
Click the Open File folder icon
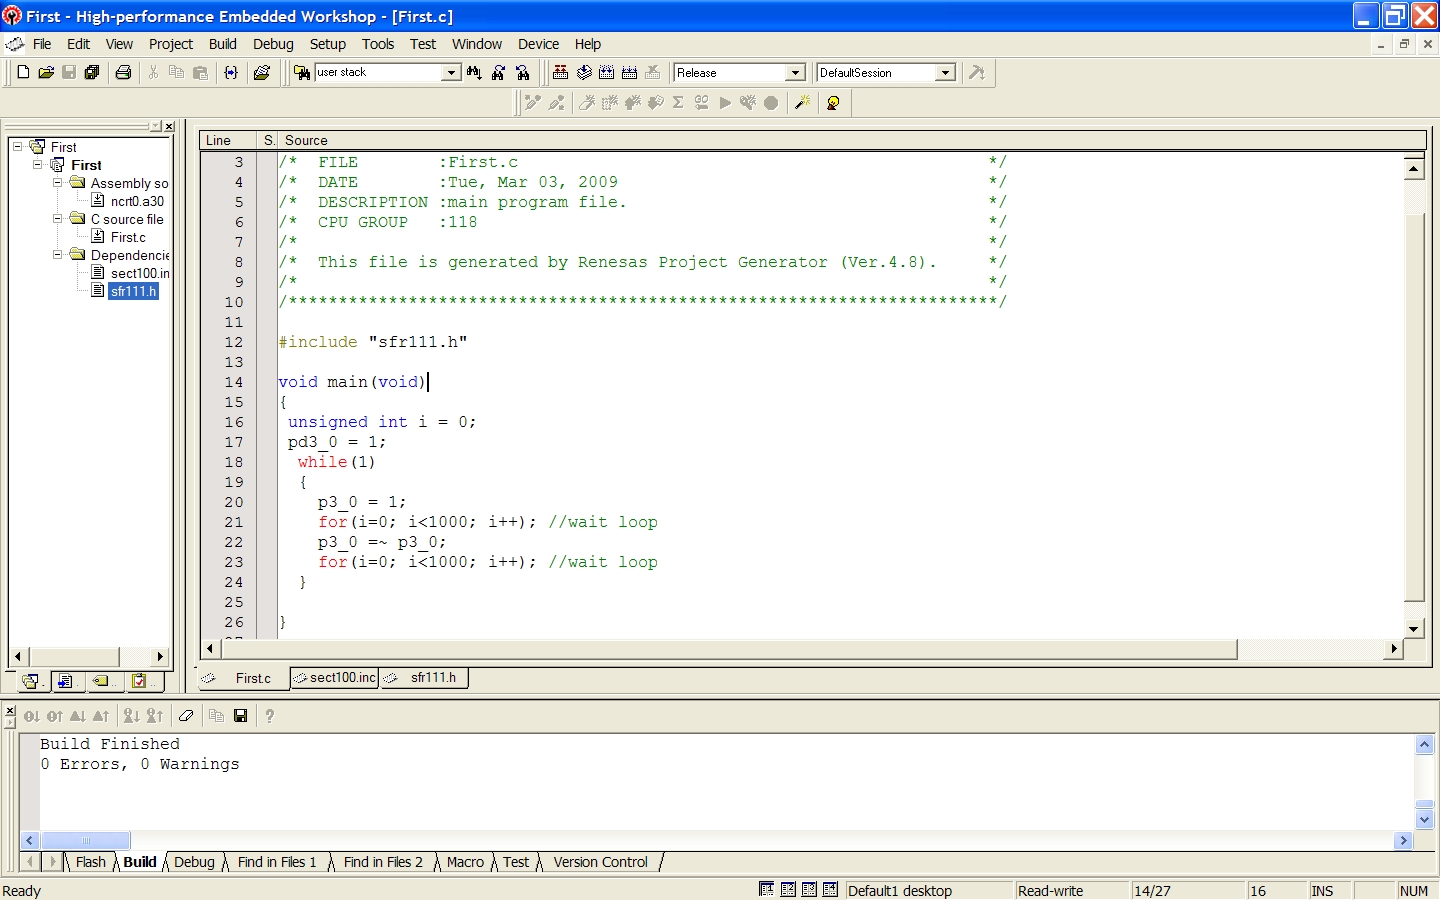(x=46, y=72)
